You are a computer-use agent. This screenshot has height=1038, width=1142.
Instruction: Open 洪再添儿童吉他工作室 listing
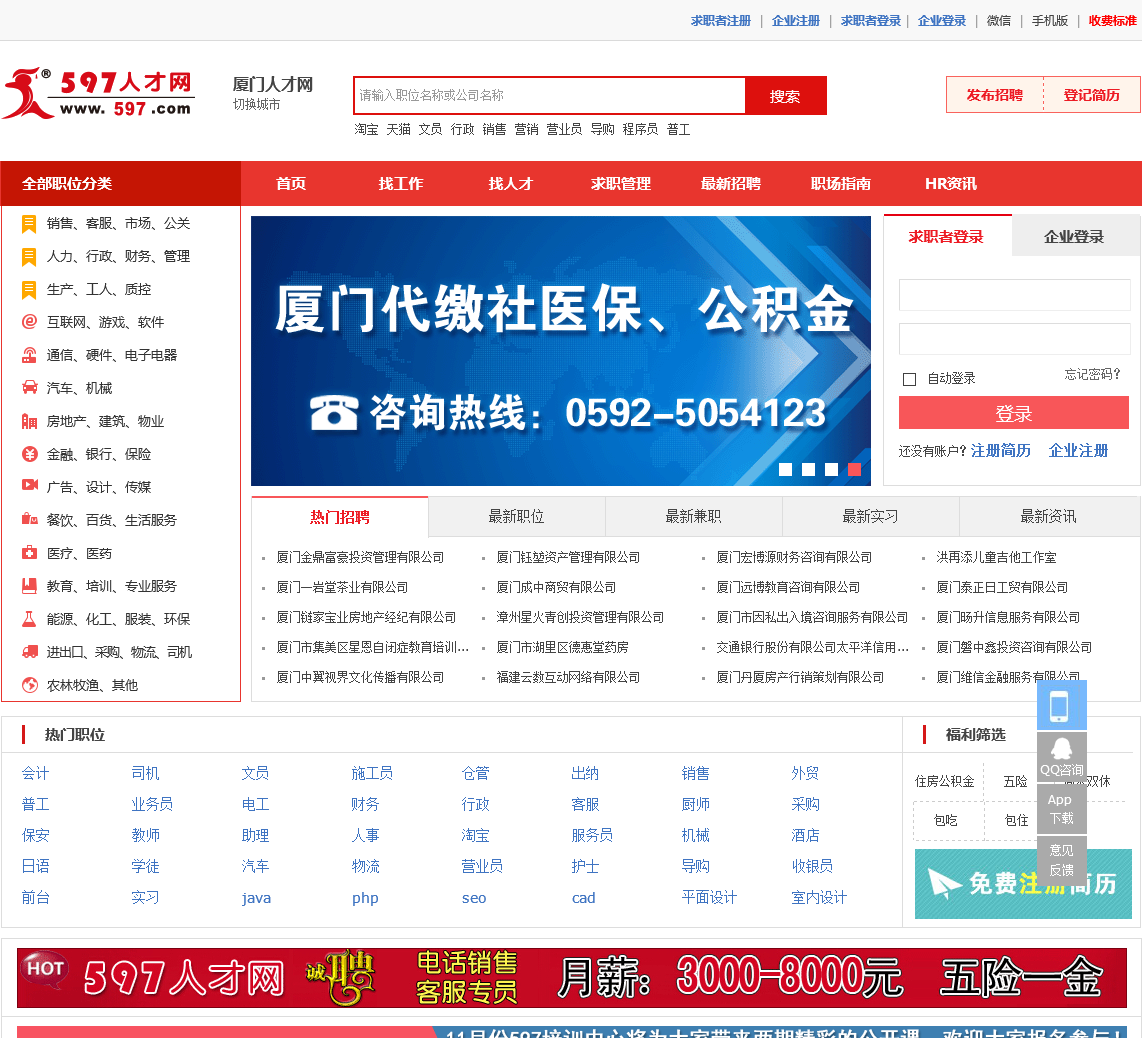pyautogui.click(x=996, y=557)
